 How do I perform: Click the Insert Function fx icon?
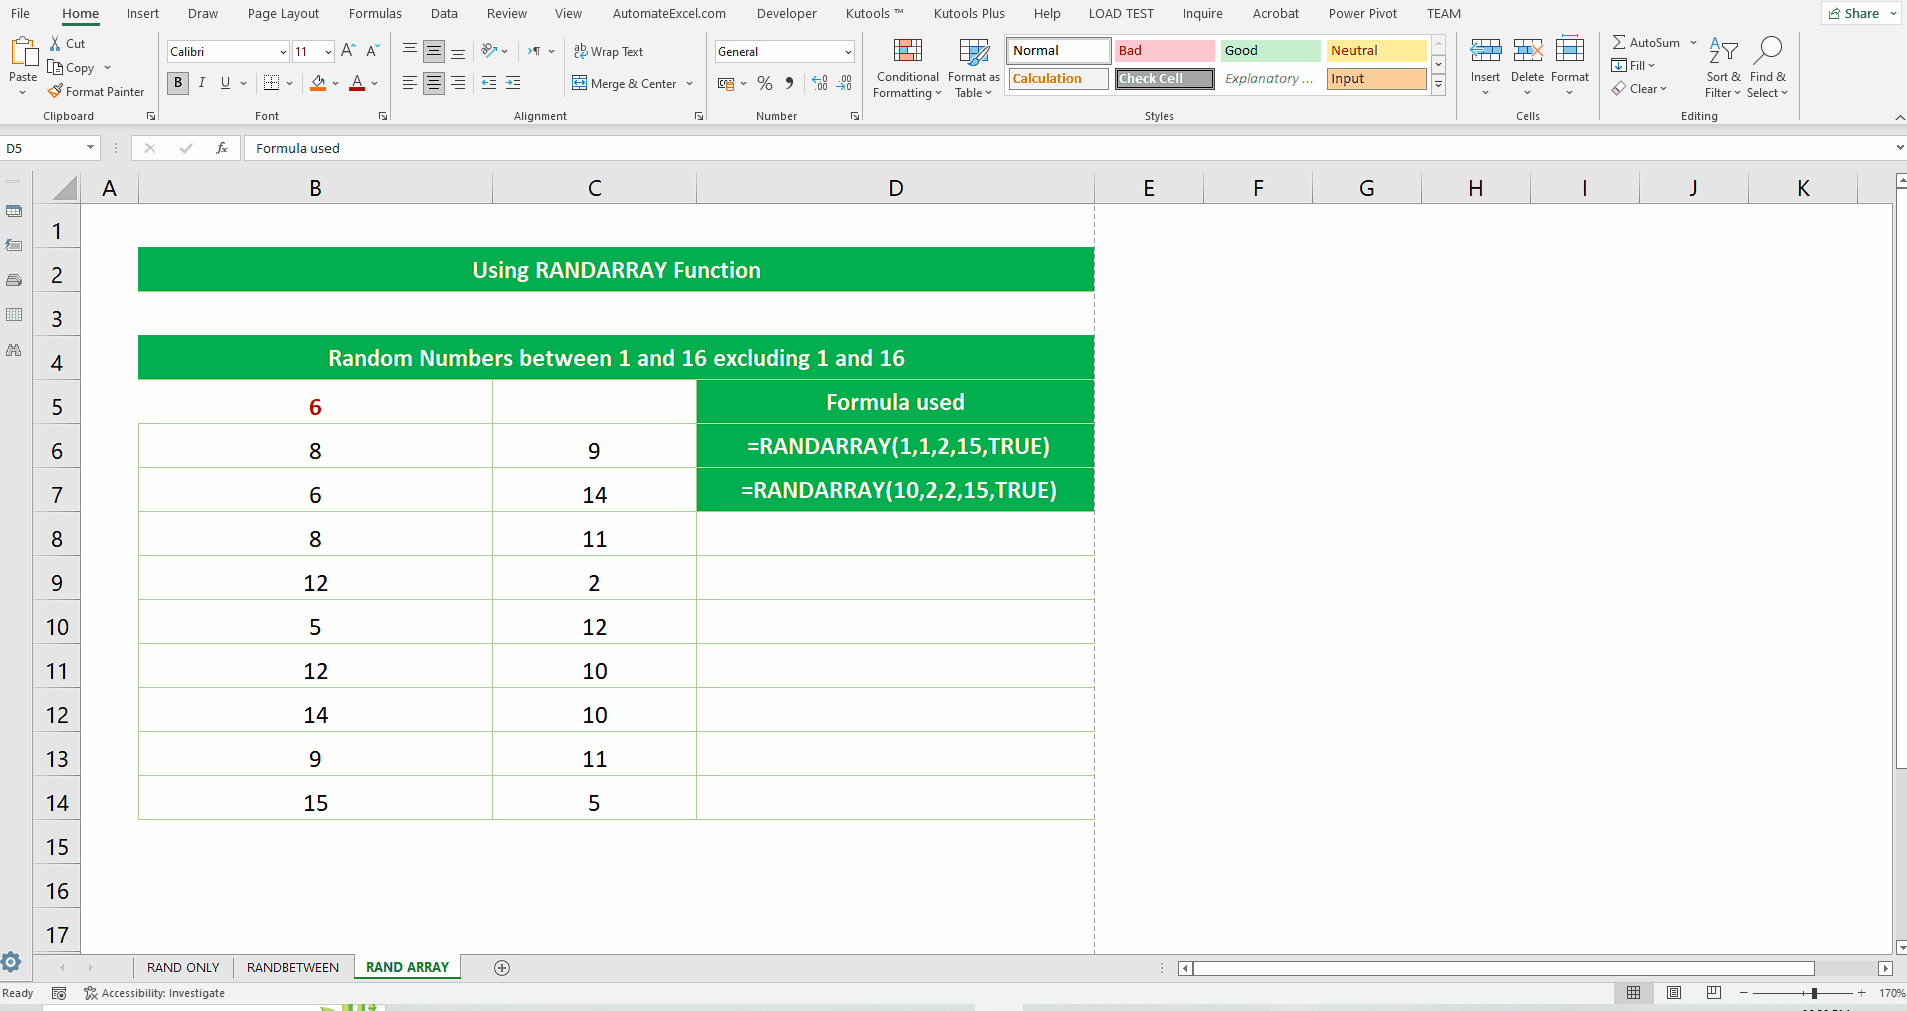pyautogui.click(x=222, y=148)
